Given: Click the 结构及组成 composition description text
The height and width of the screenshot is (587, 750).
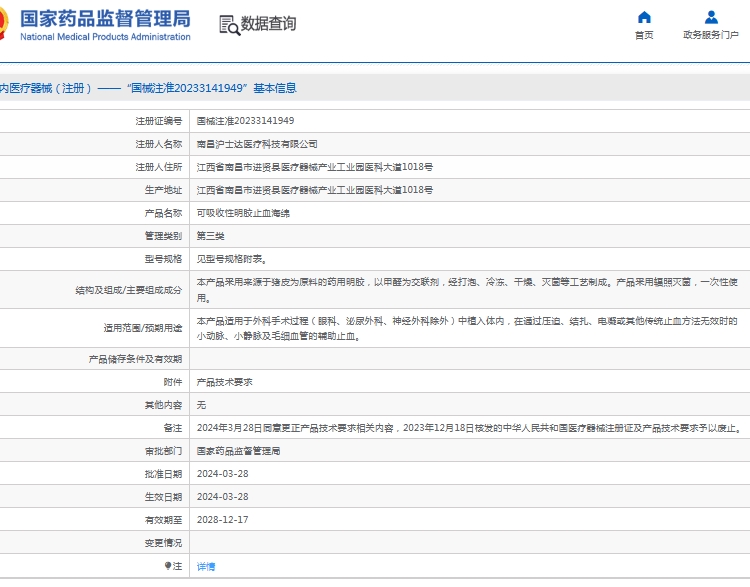Looking at the screenshot, I should 467,290.
